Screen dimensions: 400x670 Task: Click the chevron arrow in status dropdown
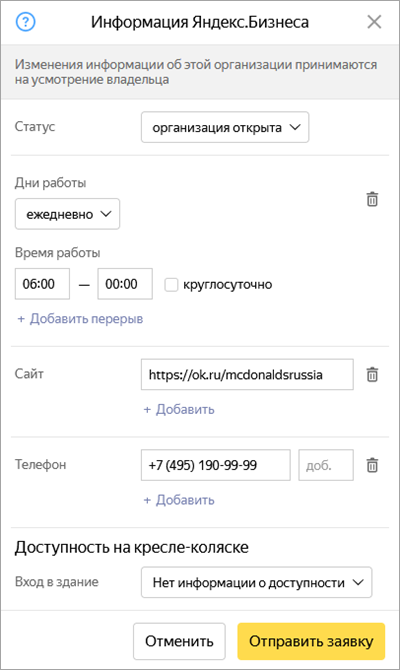[295, 127]
